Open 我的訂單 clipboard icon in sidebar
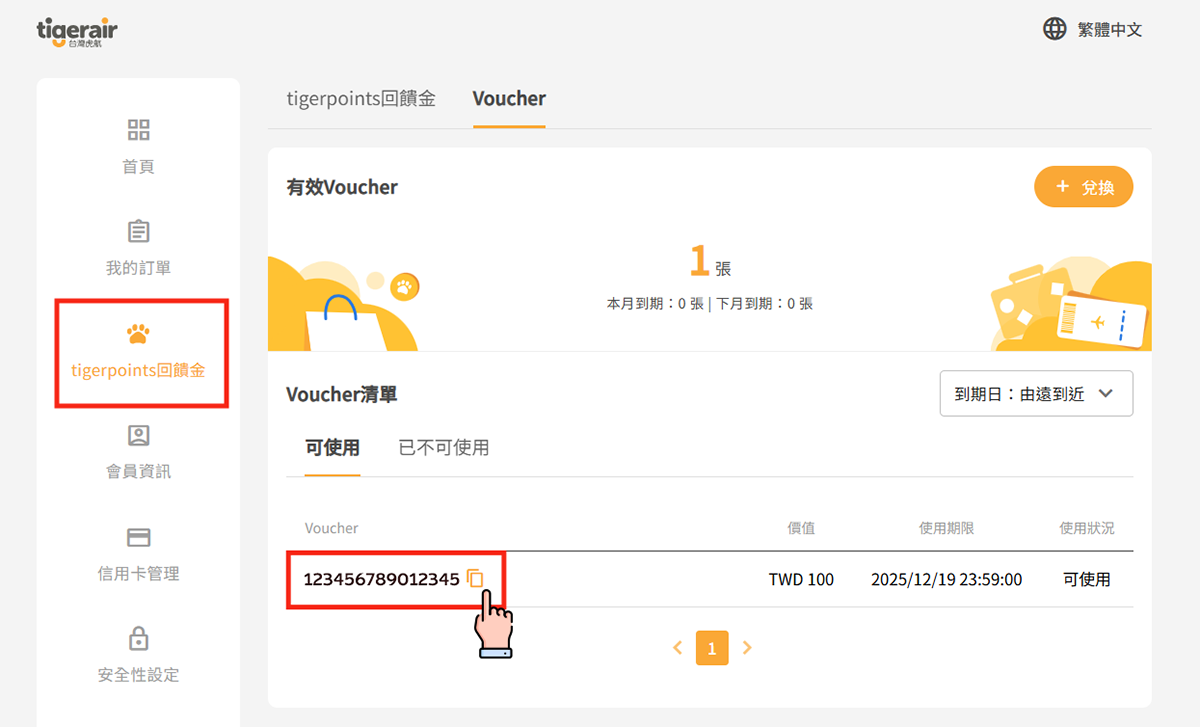 tap(138, 232)
